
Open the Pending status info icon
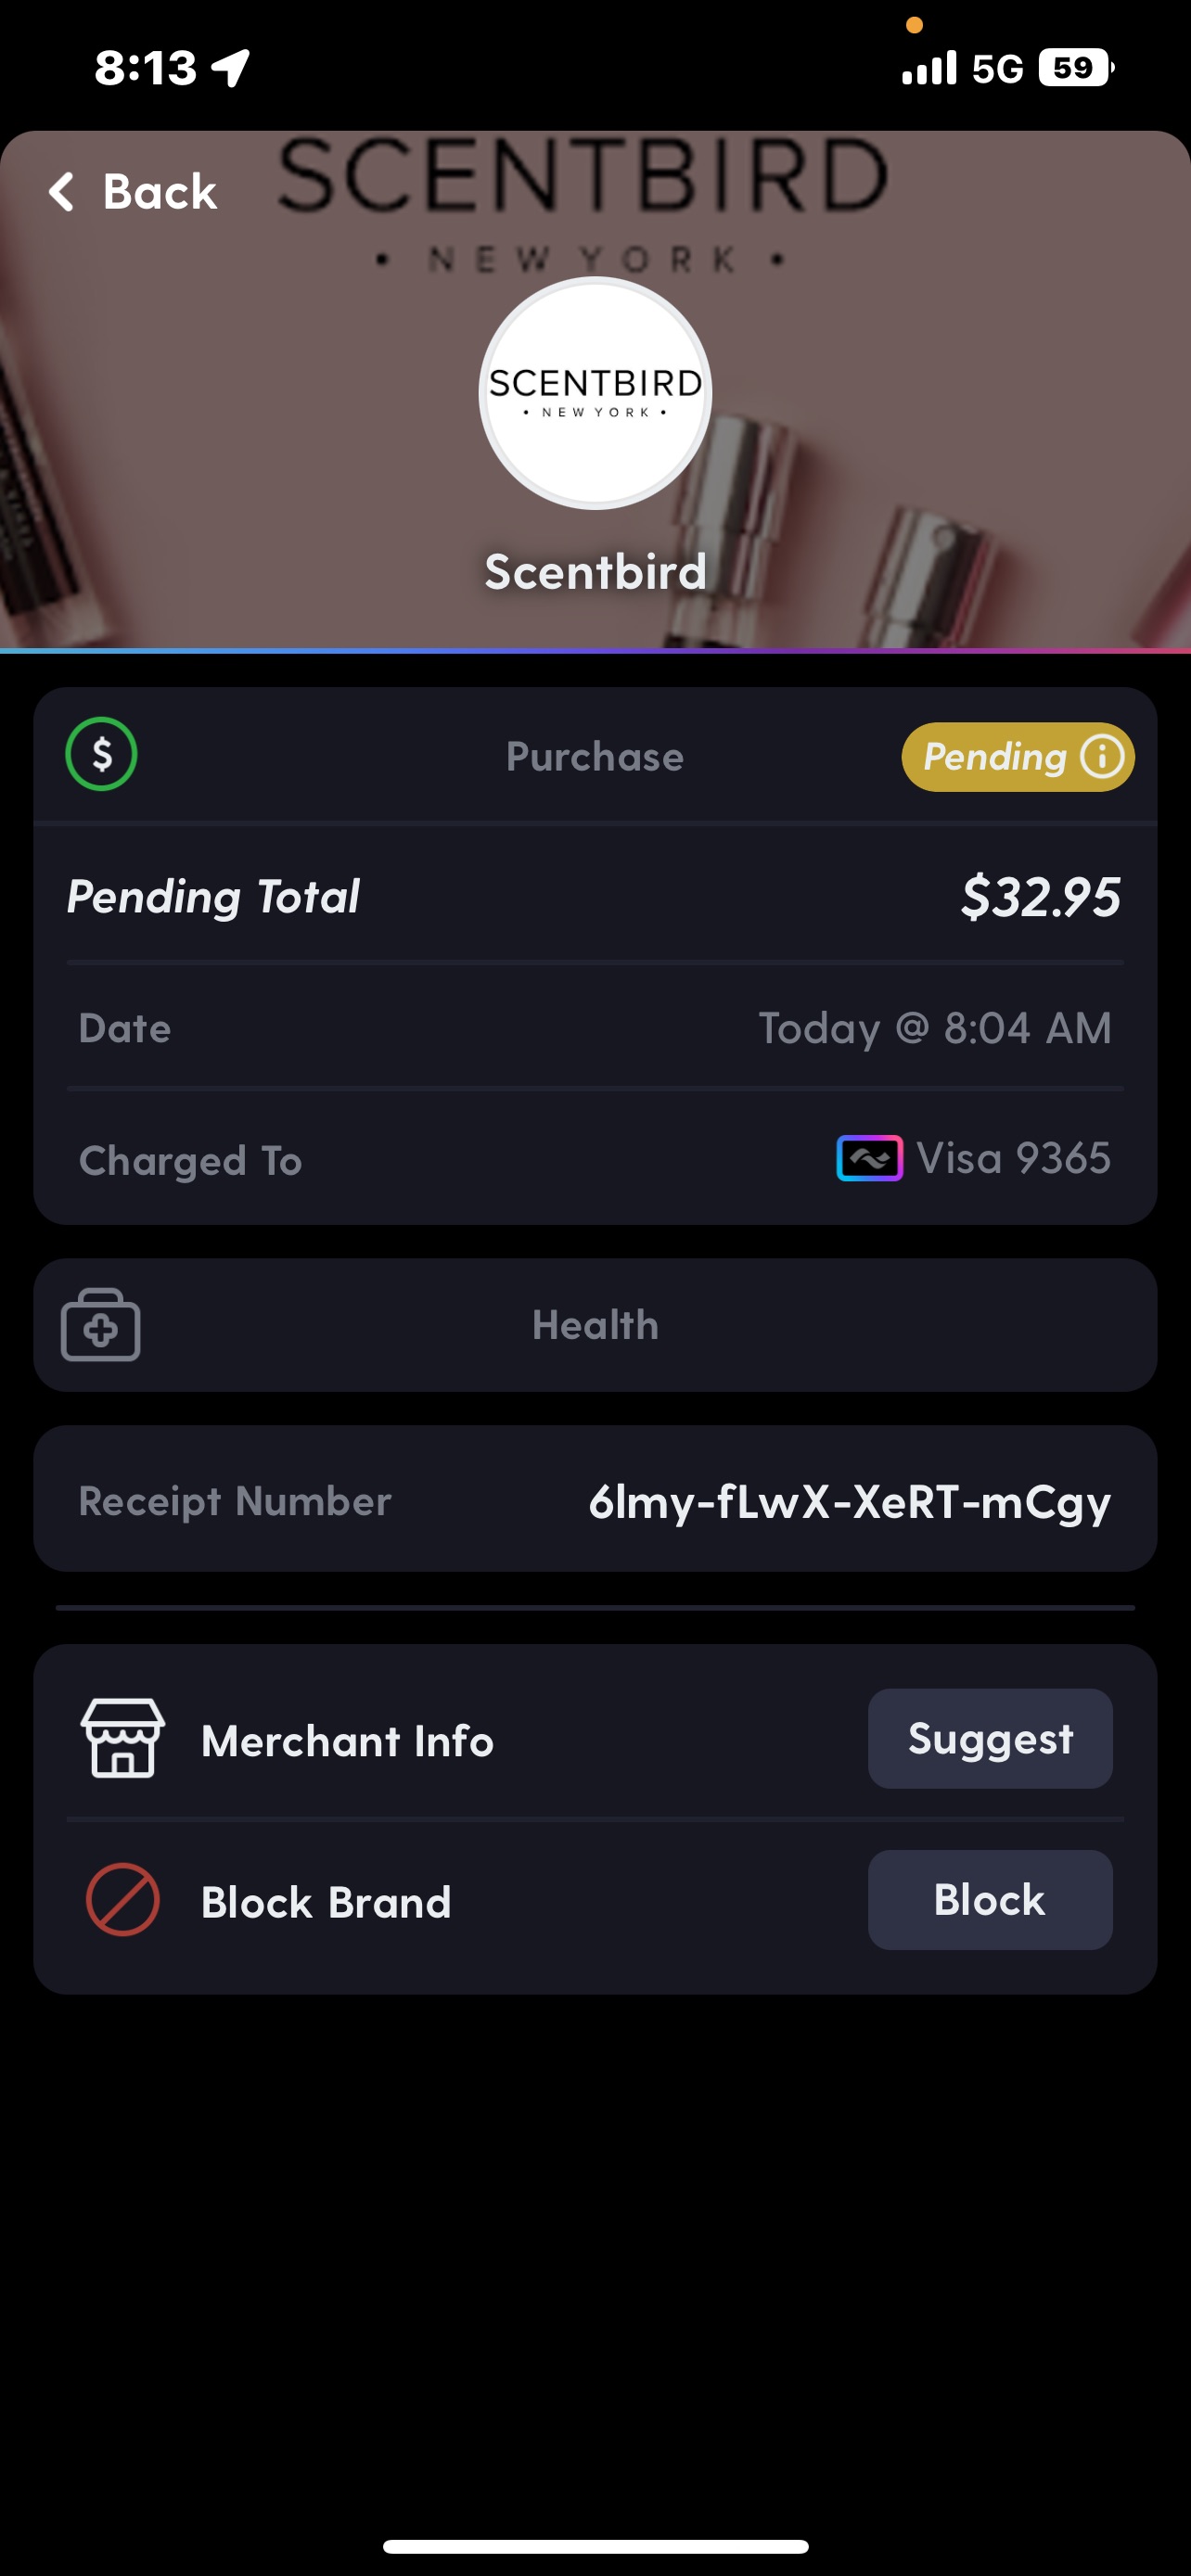coord(1102,757)
